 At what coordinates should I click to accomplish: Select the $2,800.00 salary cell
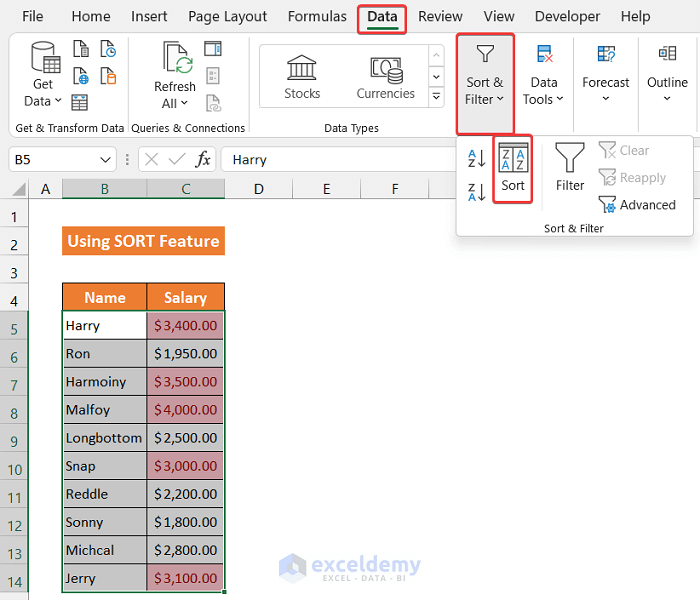pos(185,550)
